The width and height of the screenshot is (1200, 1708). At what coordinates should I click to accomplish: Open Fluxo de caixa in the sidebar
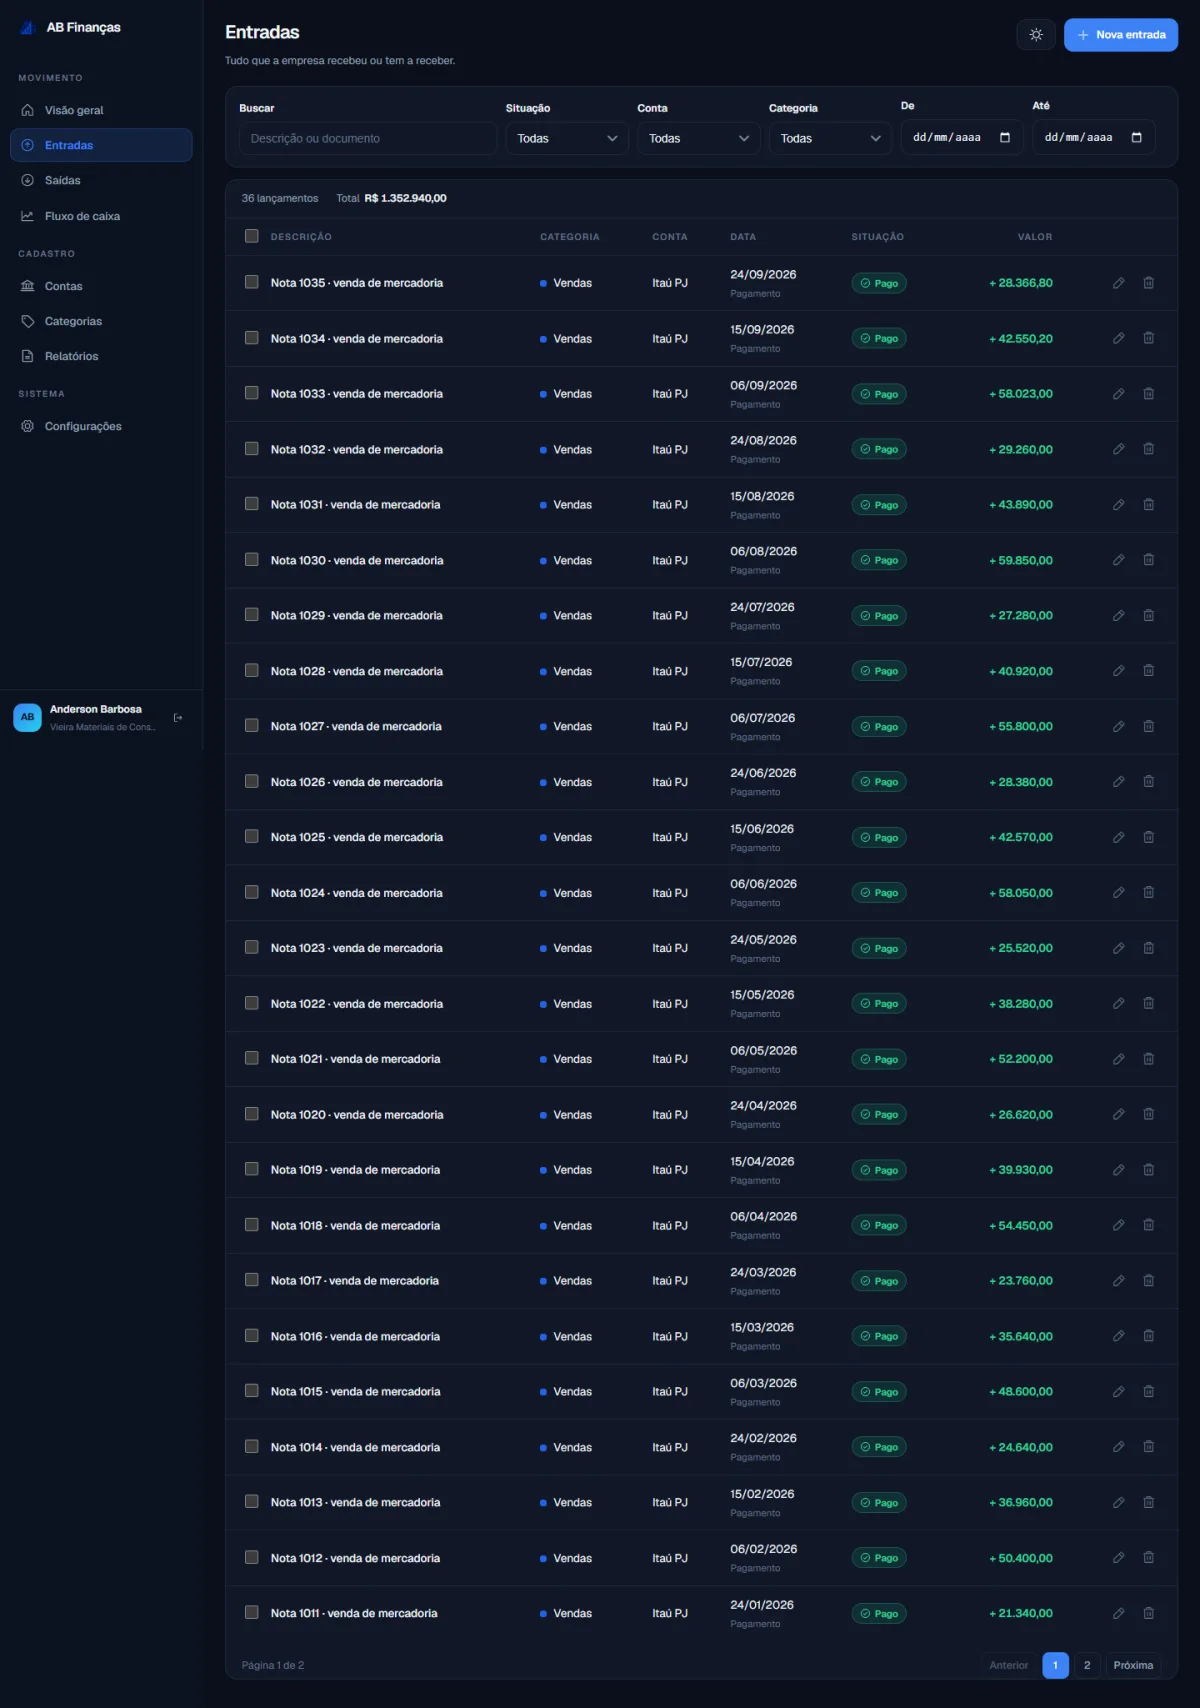(101, 216)
